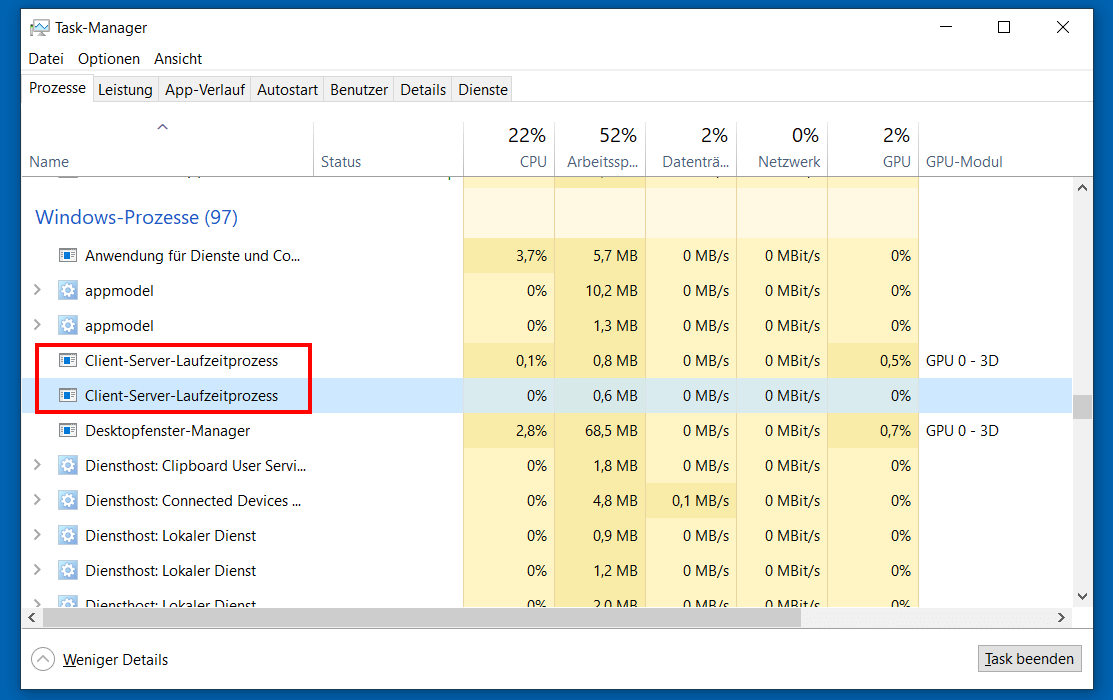The height and width of the screenshot is (700, 1113).
Task: Click the Weniger Details link
Action: coord(116,660)
